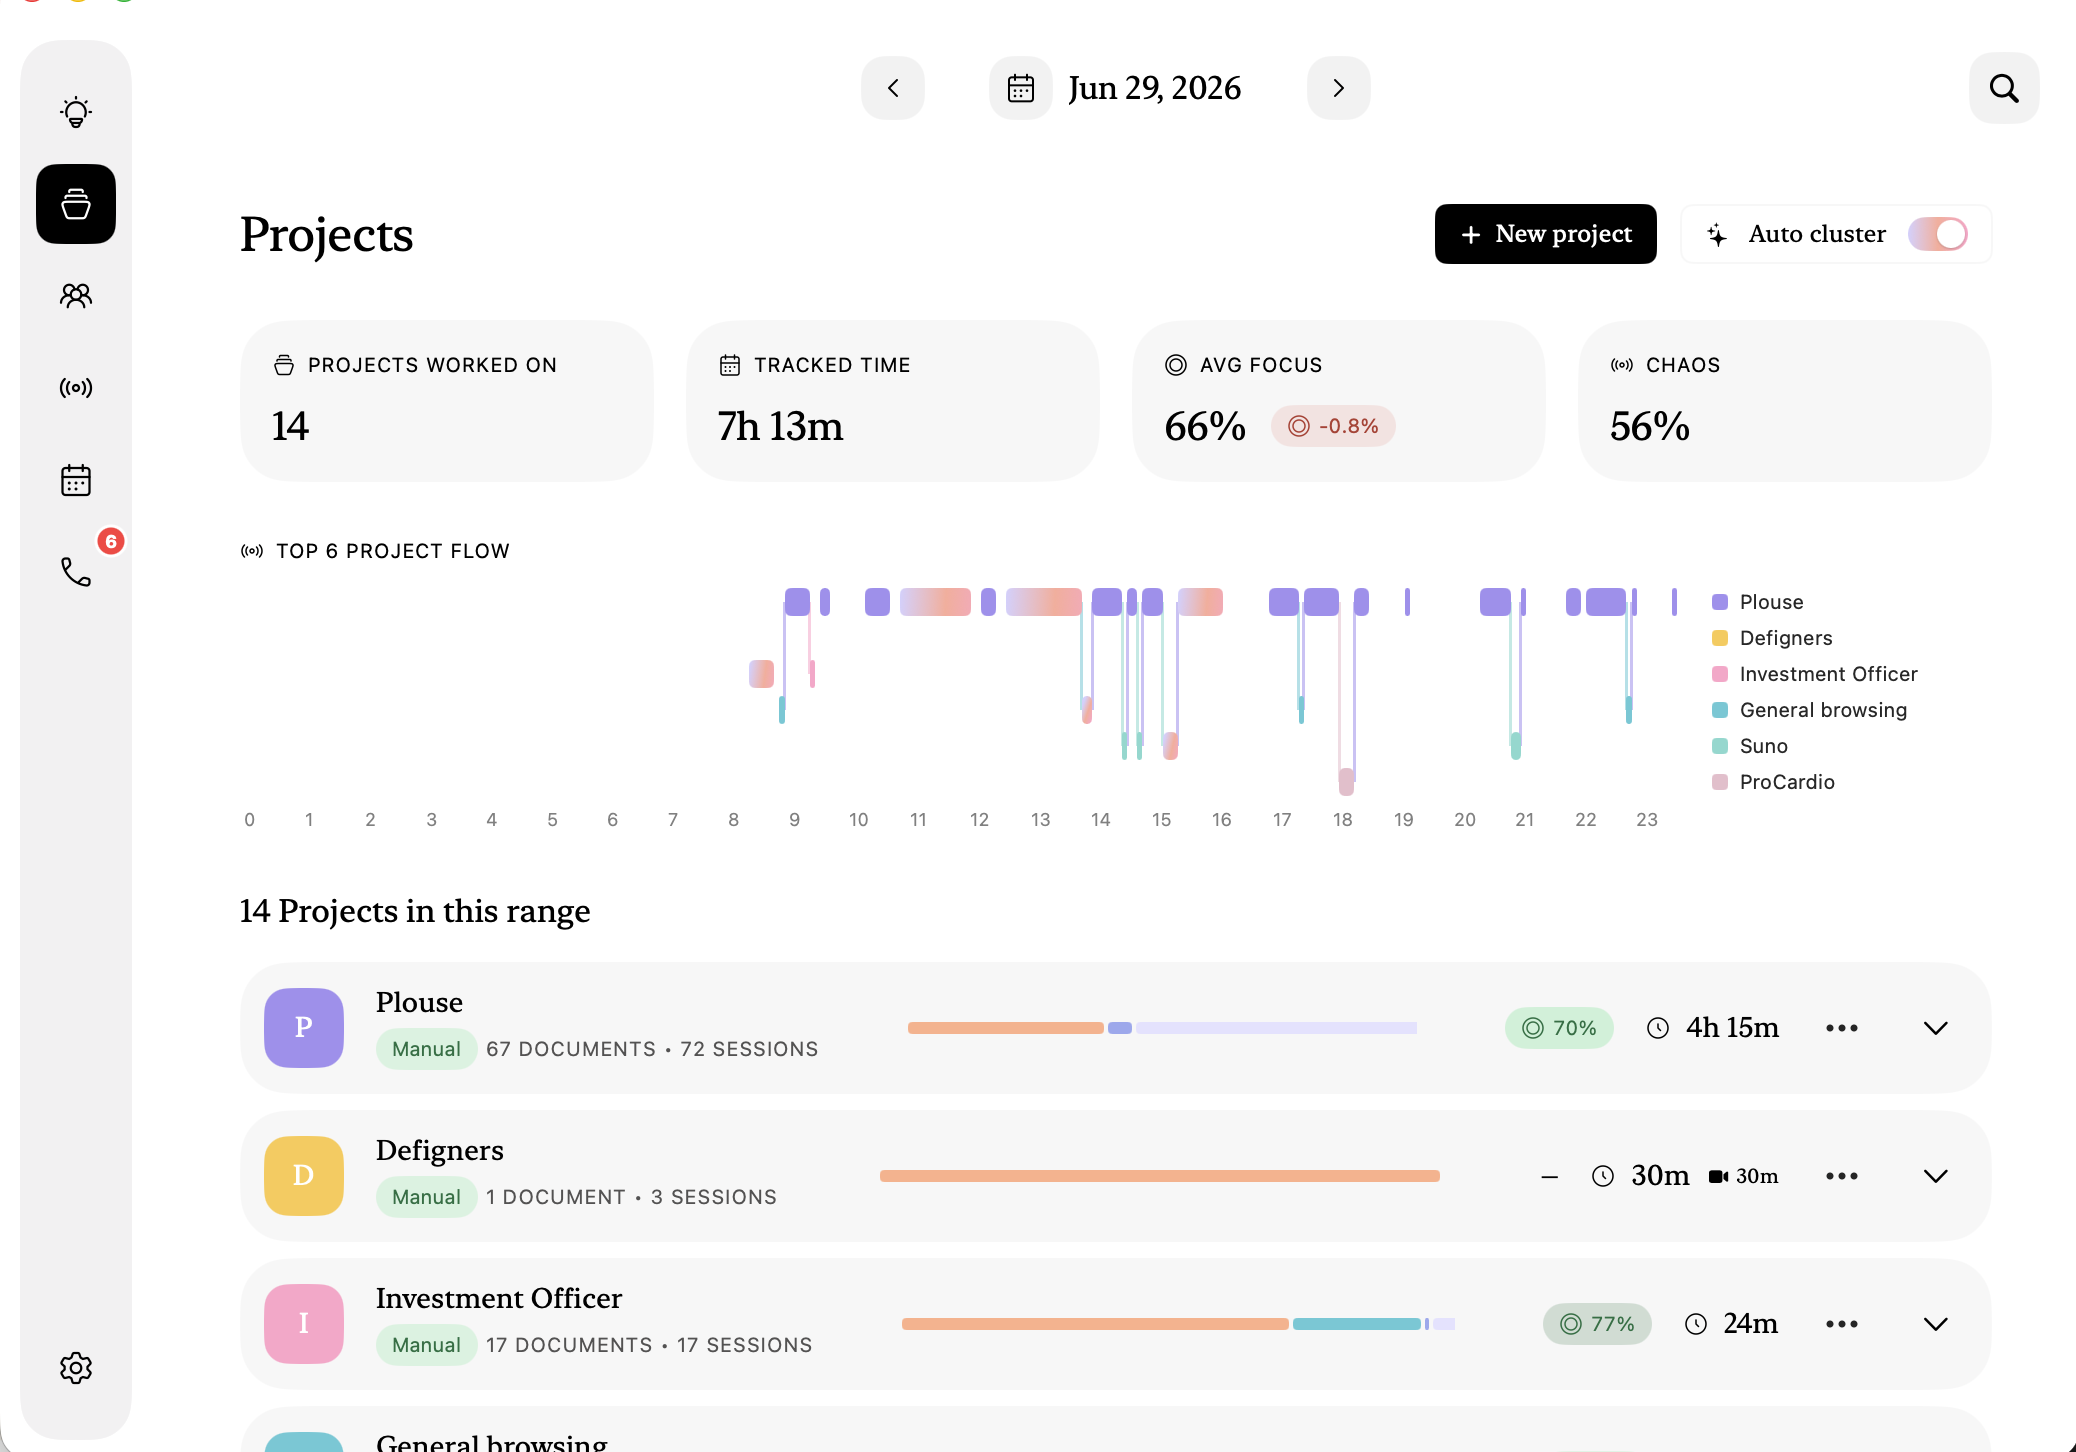Click the Manual tag on Defigners
This screenshot has width=2076, height=1452.
[x=426, y=1197]
